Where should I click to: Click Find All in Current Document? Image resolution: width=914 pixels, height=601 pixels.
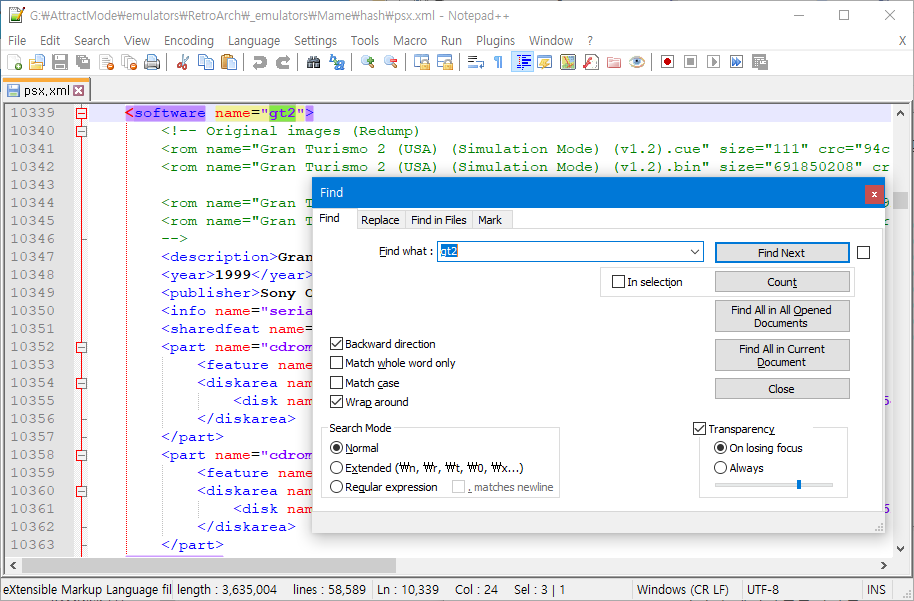click(x=782, y=355)
